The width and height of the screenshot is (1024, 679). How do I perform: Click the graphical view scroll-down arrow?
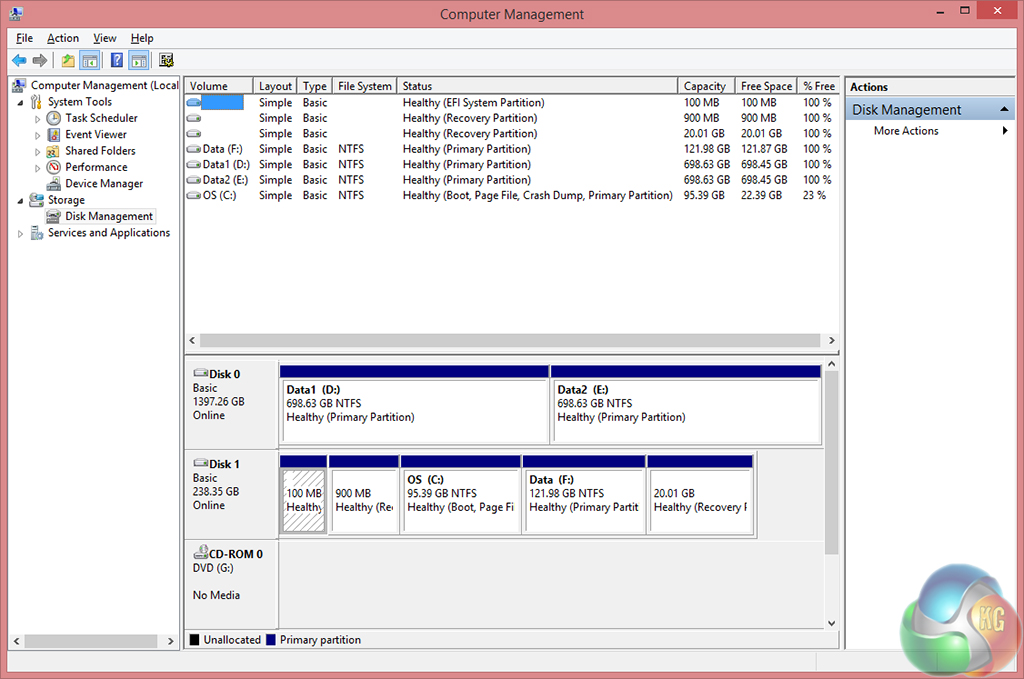[831, 623]
